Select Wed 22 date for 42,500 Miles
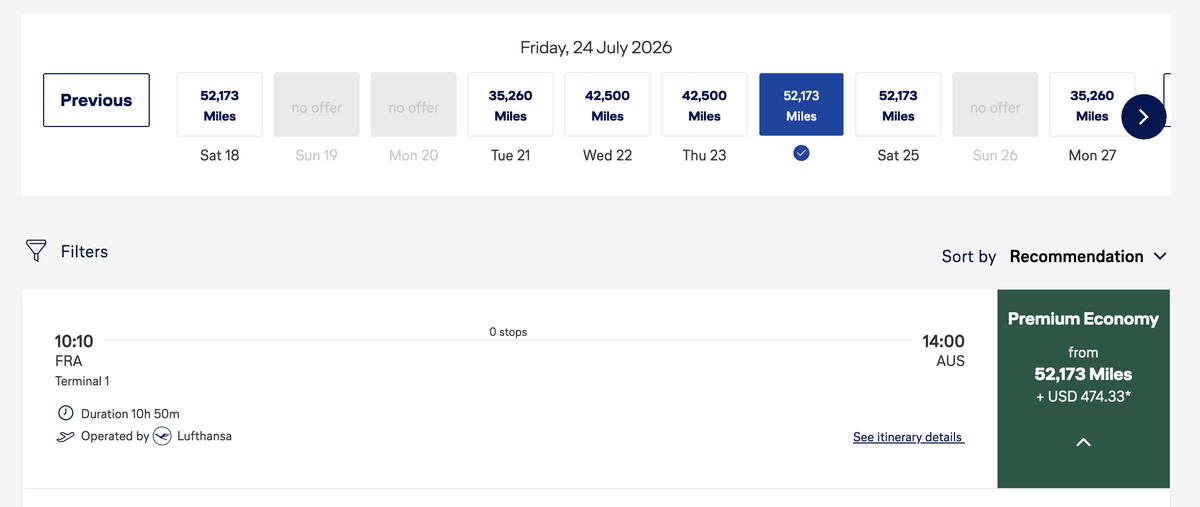The image size is (1200, 507). [607, 105]
